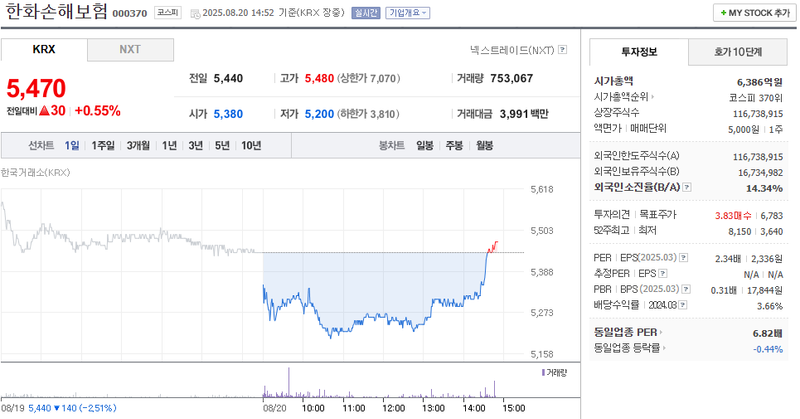Click the 외국인소진율 14.34% value
This screenshot has width=800, height=419.
[764, 188]
